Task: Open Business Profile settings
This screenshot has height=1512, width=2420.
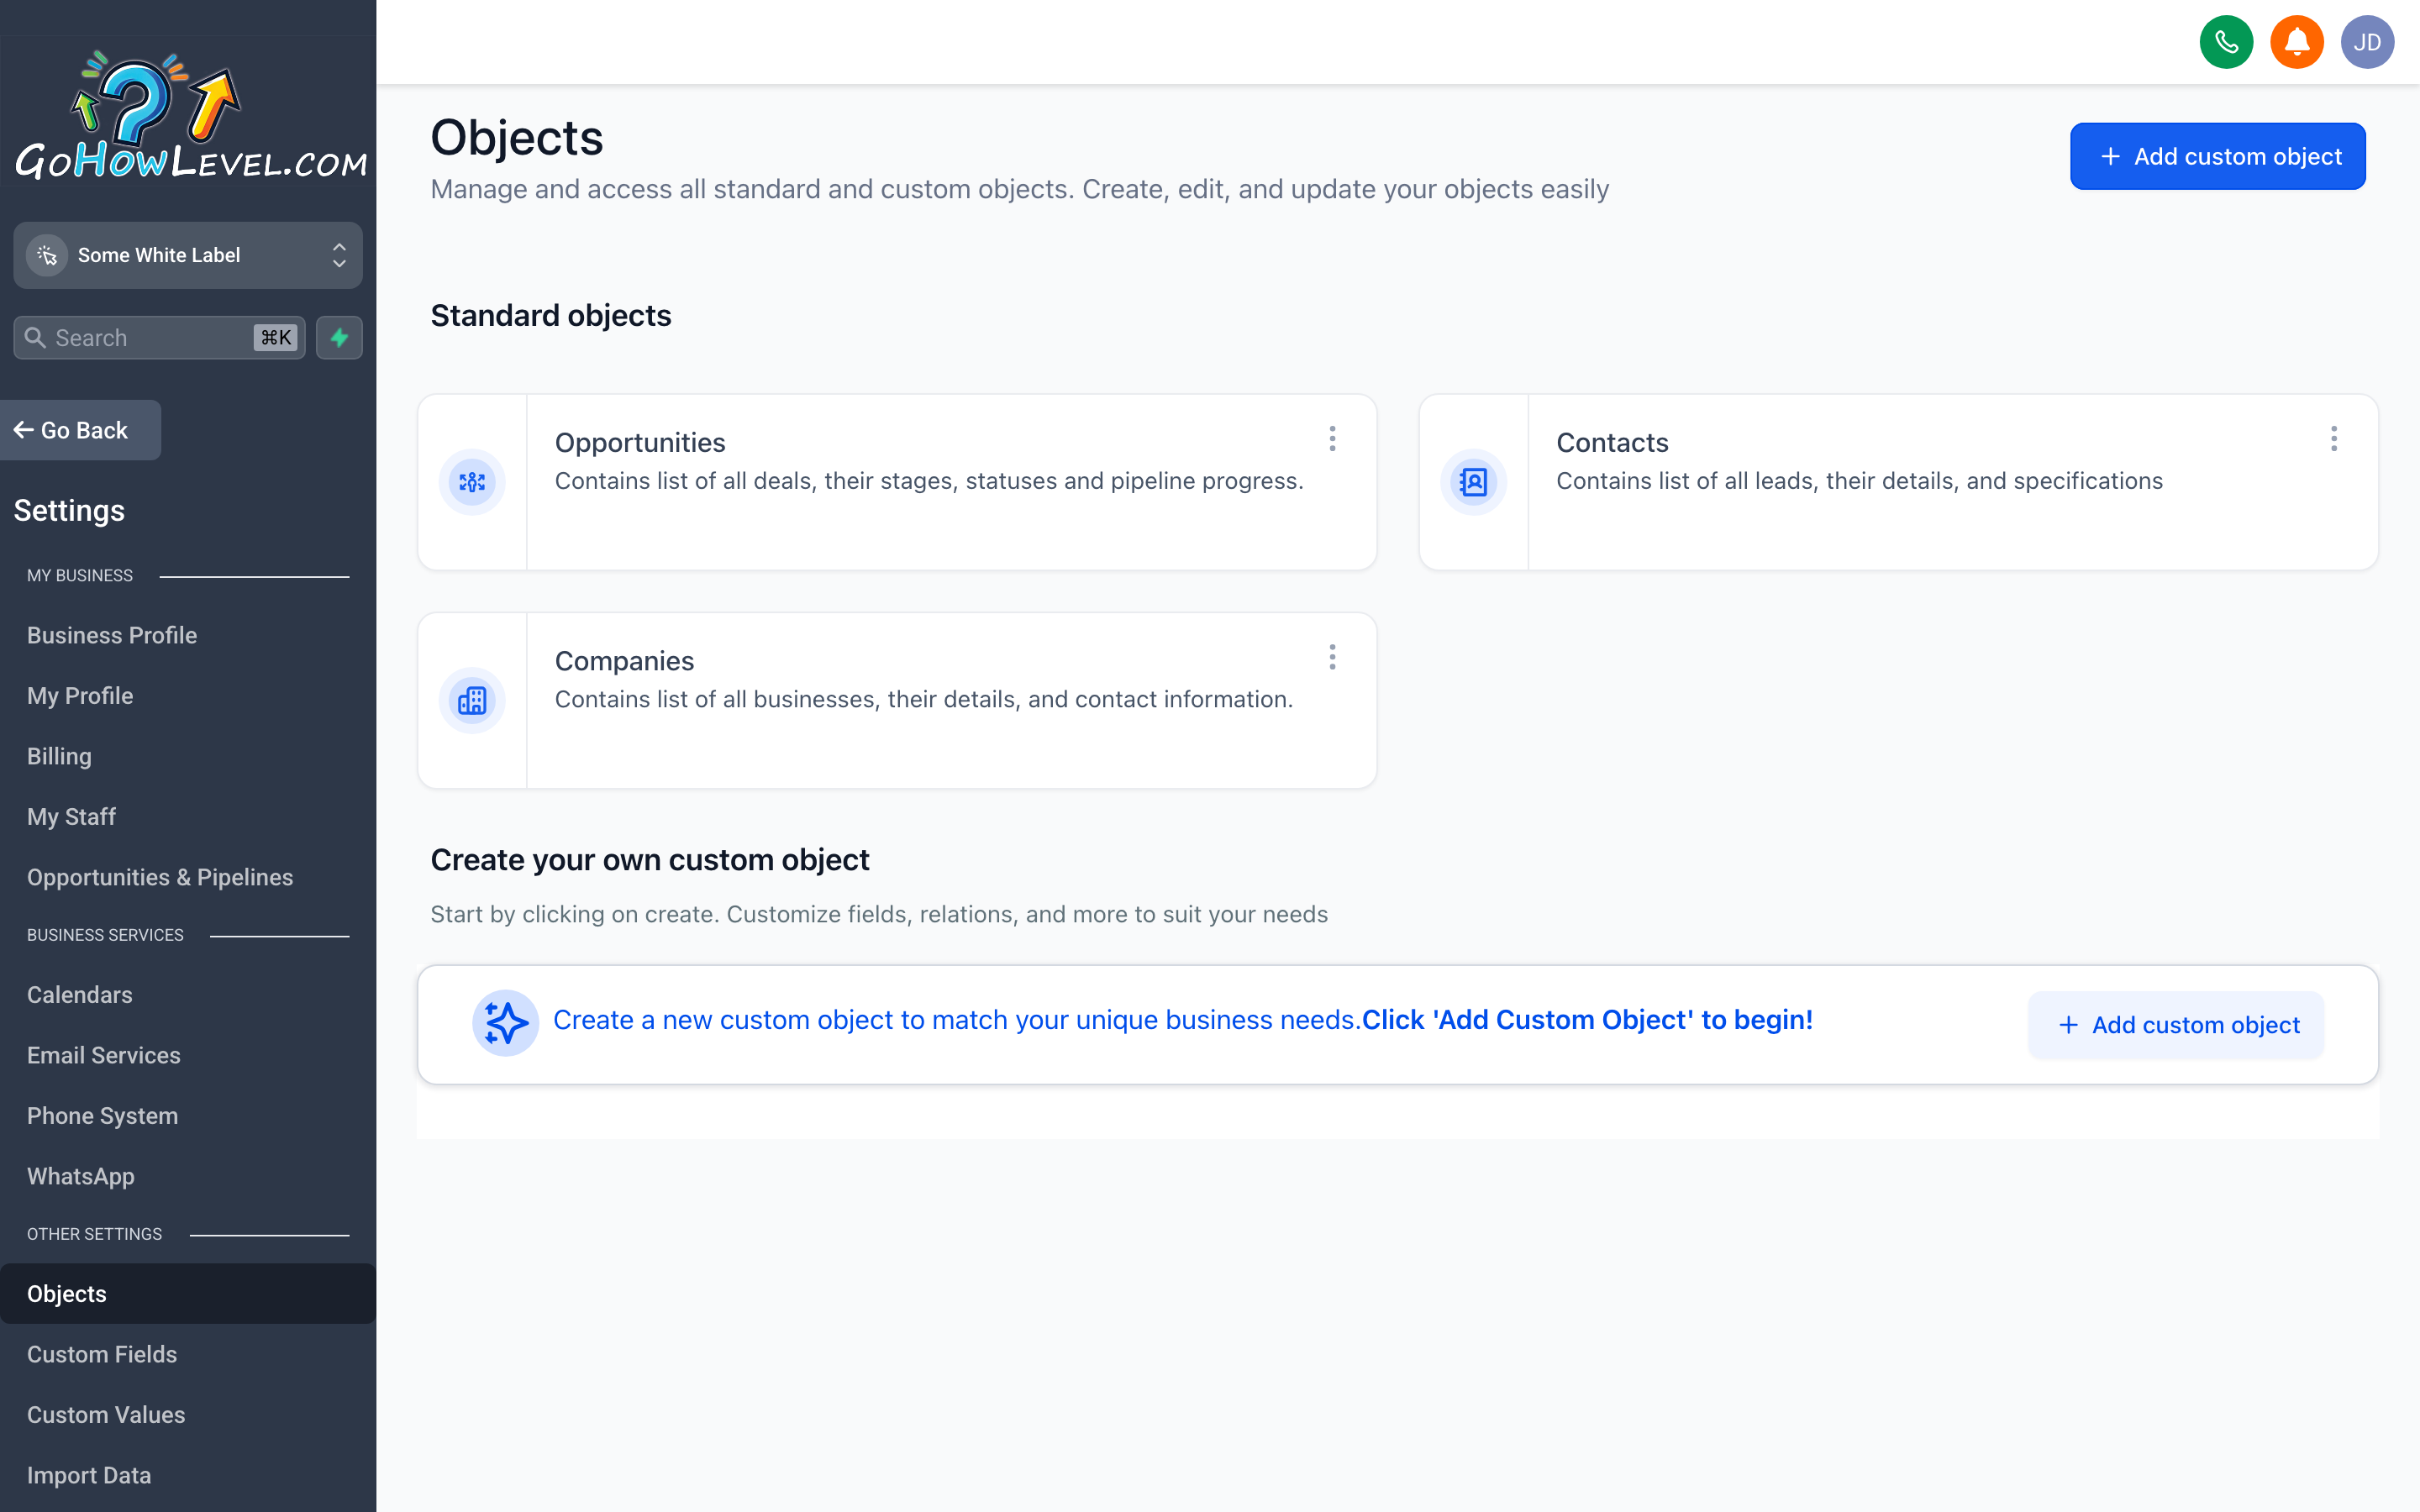Action: (112, 635)
